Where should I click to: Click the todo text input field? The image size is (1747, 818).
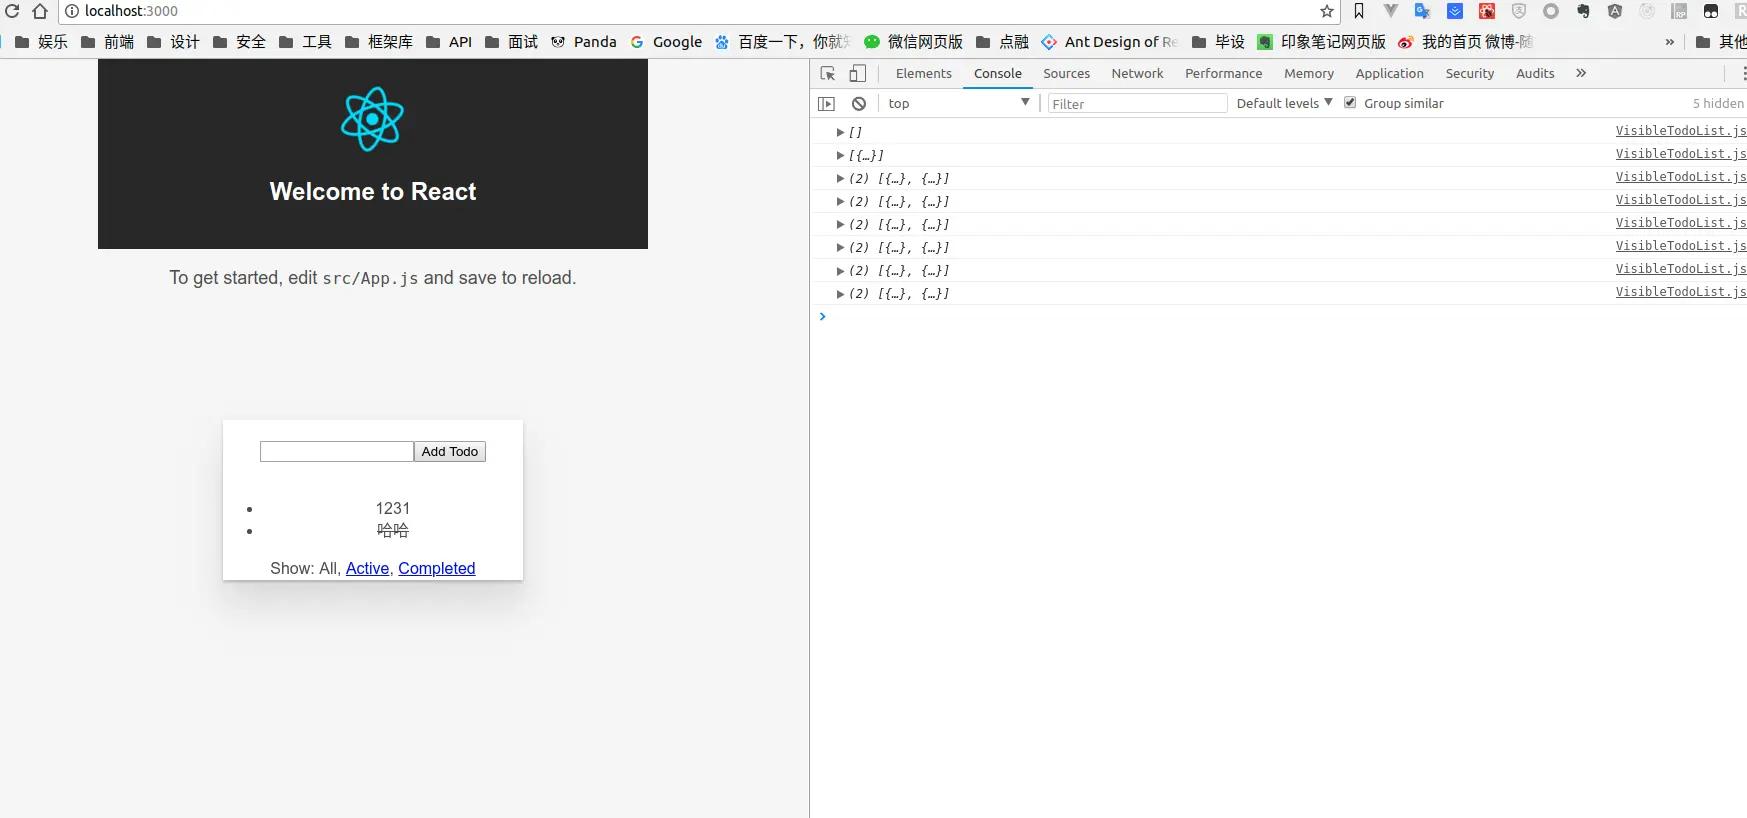336,452
